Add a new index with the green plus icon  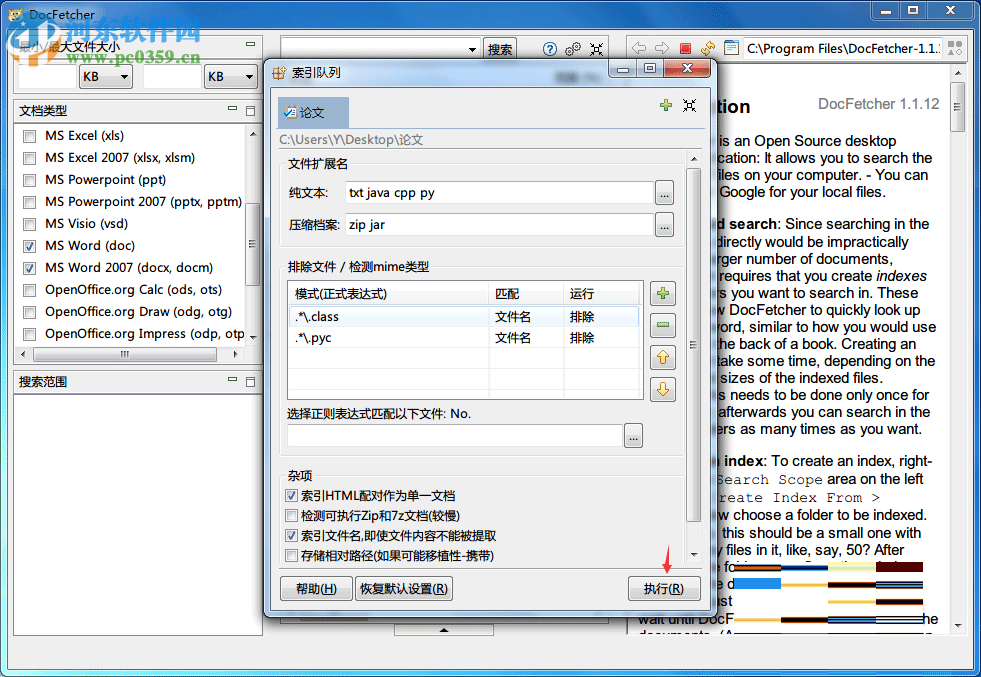point(666,105)
